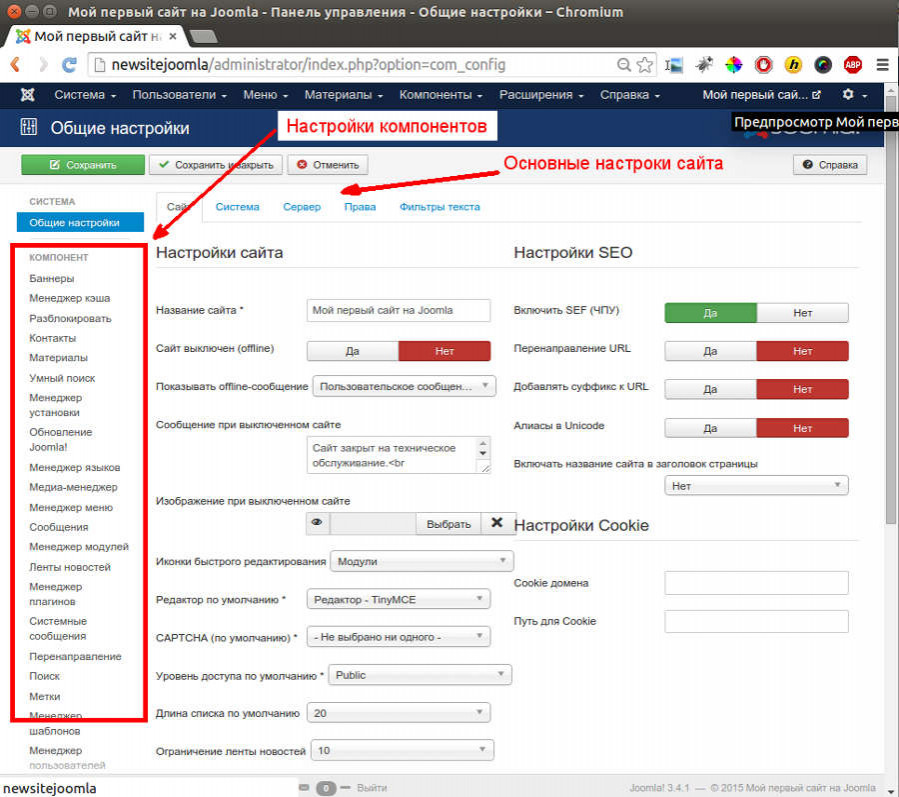Screen dimensions: 899x797
Task: Open the Chromium hamburger menu
Action: [x=882, y=65]
